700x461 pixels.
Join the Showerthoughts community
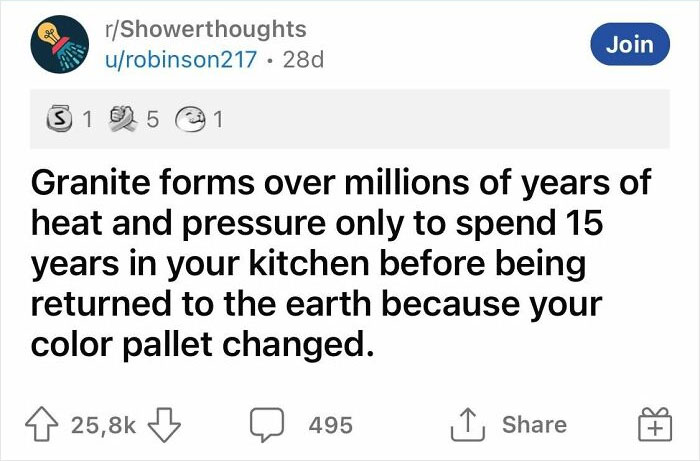630,44
